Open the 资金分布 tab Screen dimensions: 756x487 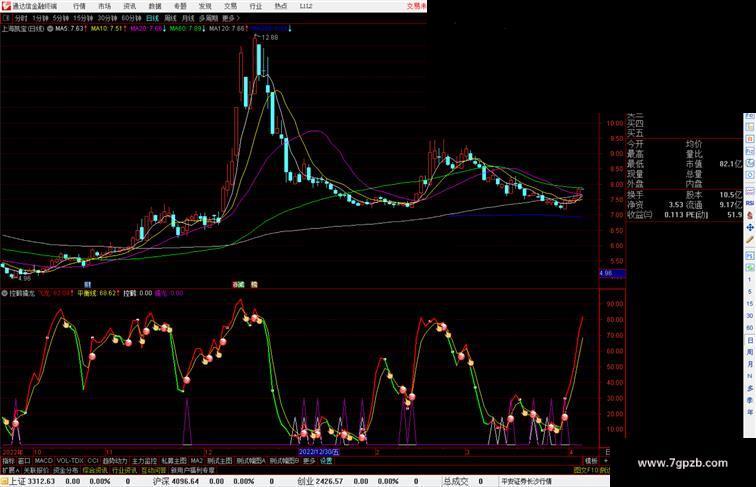tap(65, 470)
